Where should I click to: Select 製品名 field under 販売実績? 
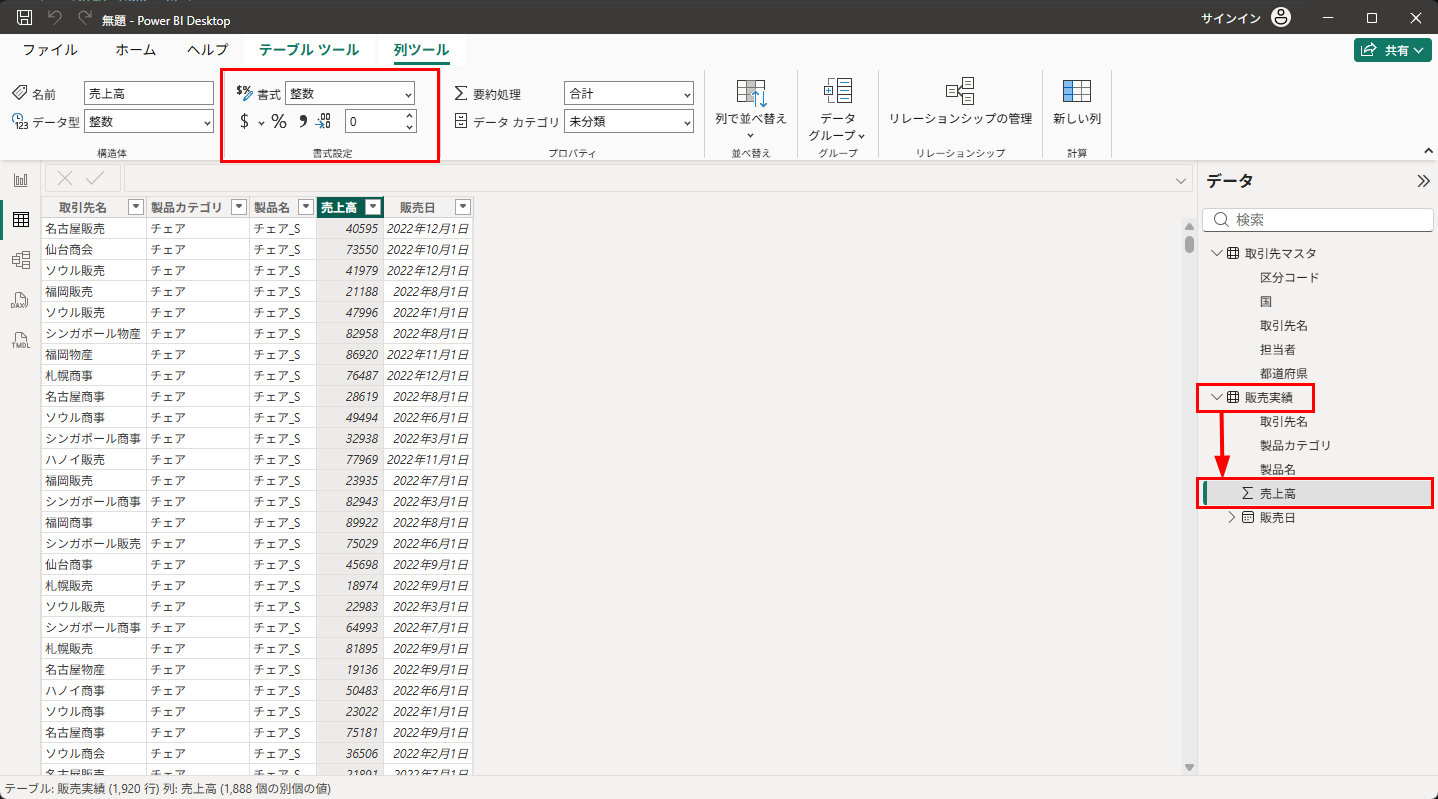click(1277, 469)
